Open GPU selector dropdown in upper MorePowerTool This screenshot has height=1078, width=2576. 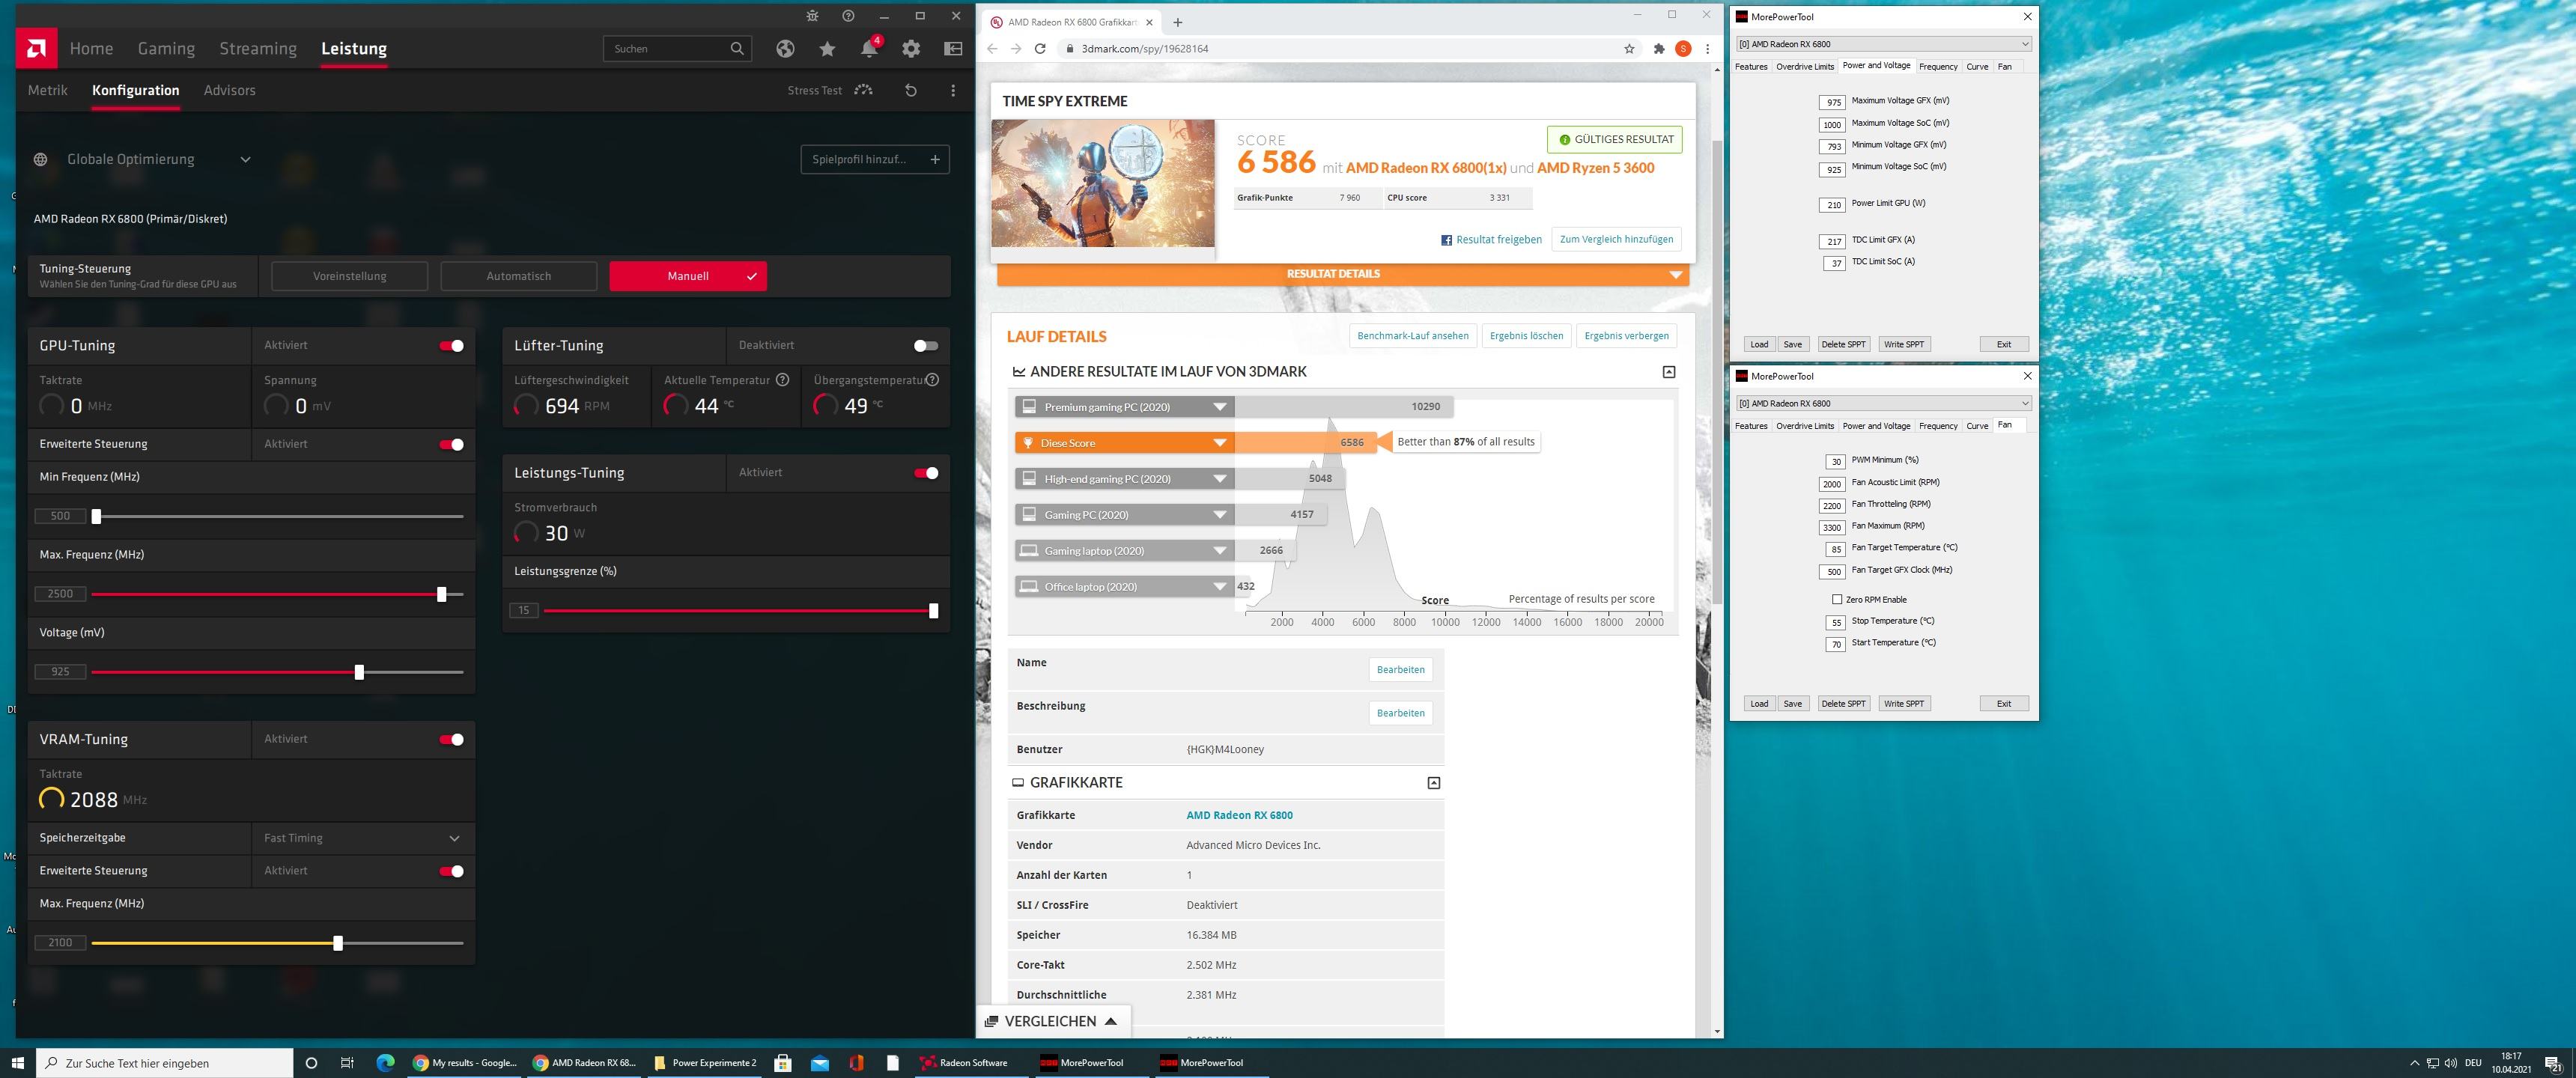(x=1884, y=44)
